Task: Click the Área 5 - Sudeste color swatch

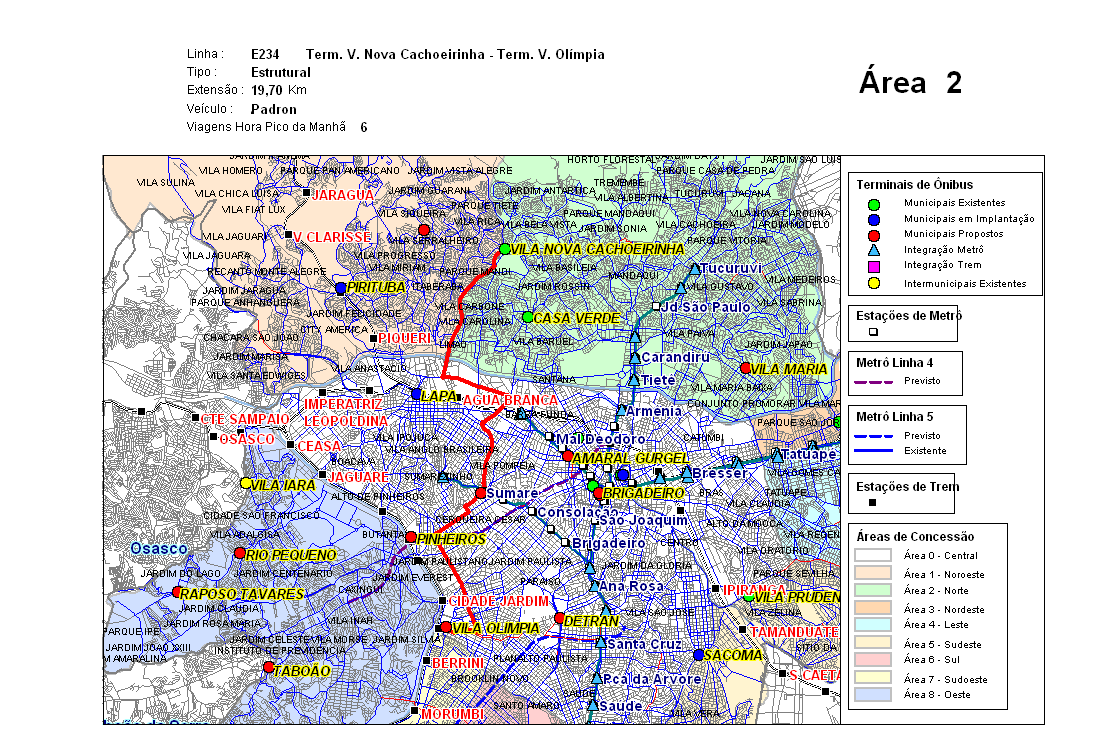Action: pyautogui.click(x=872, y=643)
